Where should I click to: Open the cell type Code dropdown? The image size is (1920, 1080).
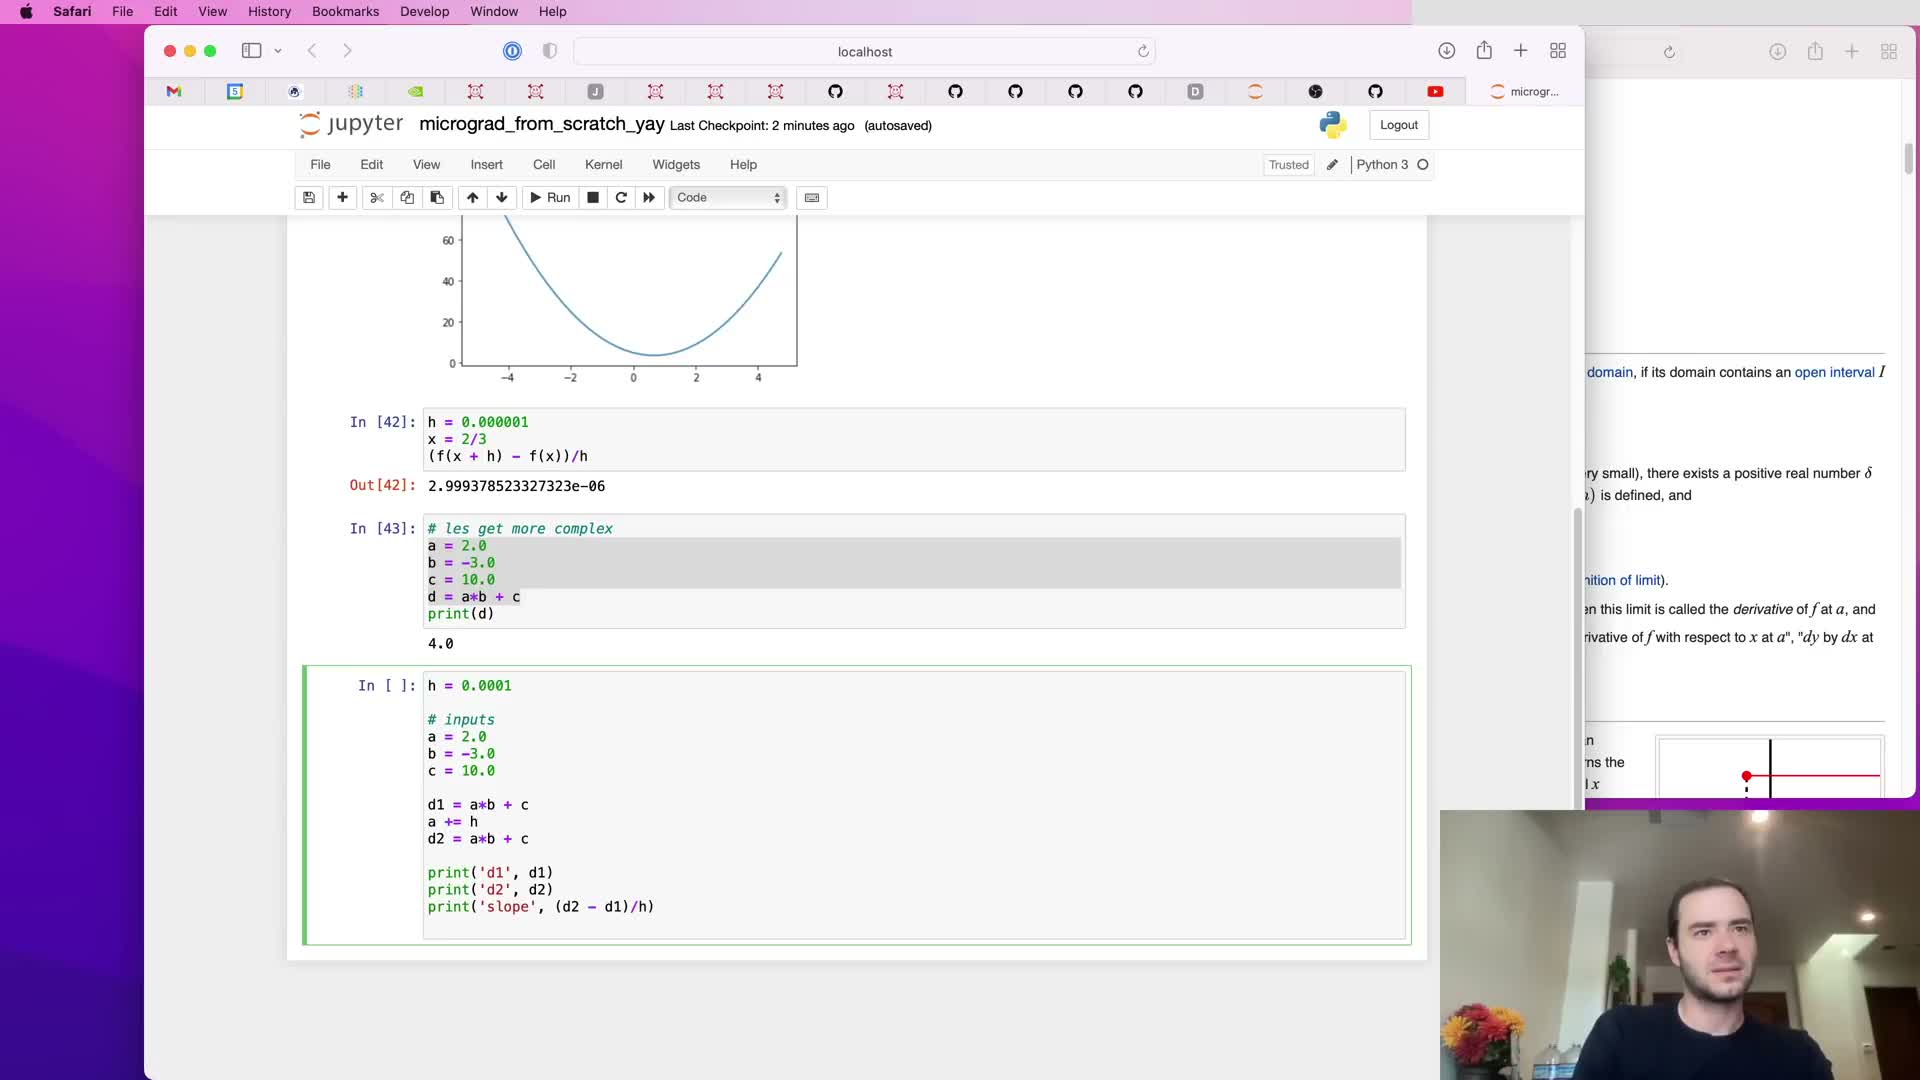pyautogui.click(x=728, y=198)
